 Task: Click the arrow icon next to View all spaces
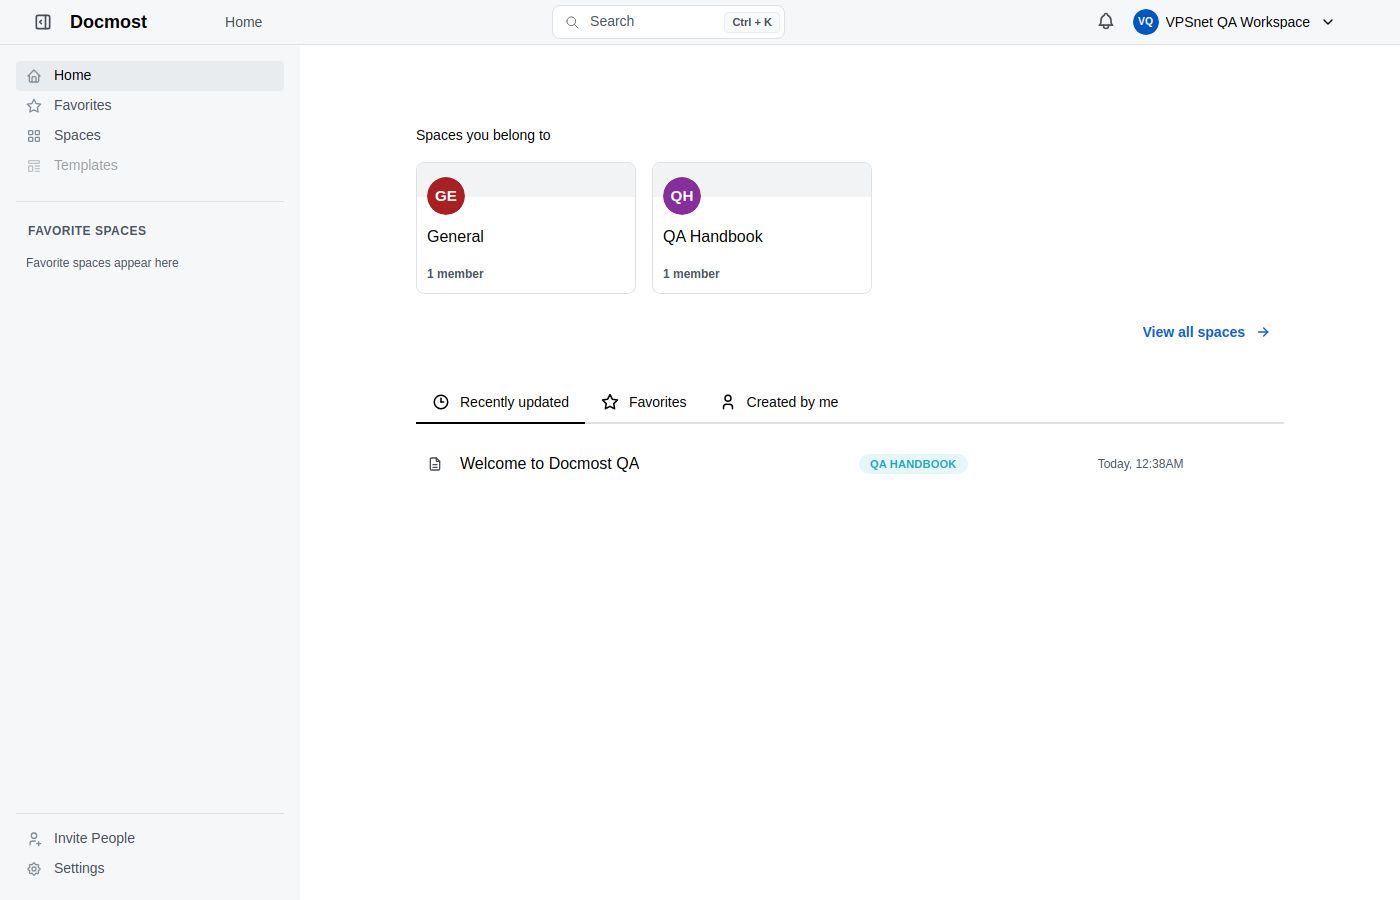(1263, 332)
